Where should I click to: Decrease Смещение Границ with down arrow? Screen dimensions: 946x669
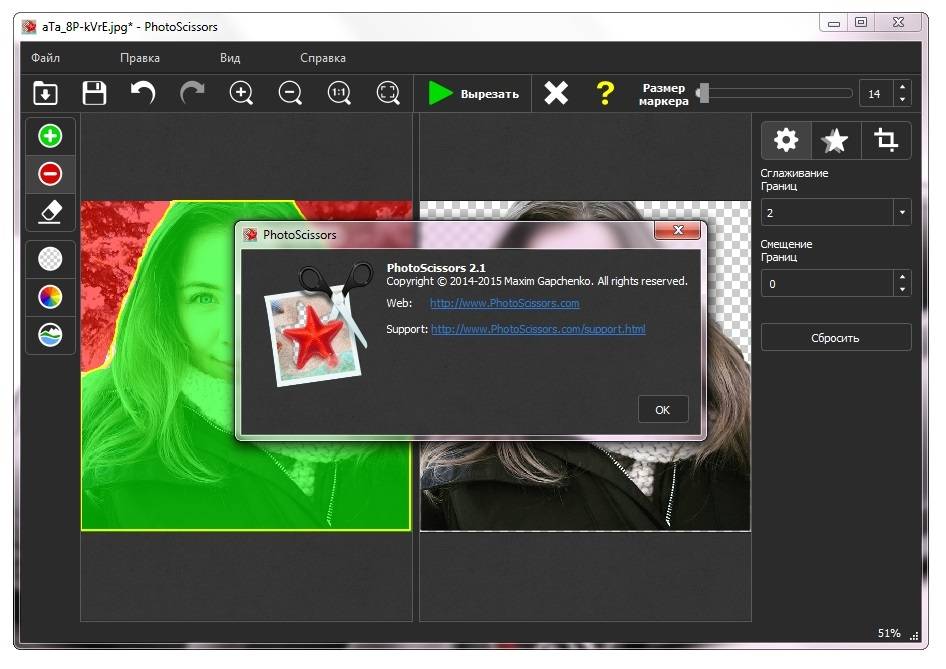(x=902, y=290)
